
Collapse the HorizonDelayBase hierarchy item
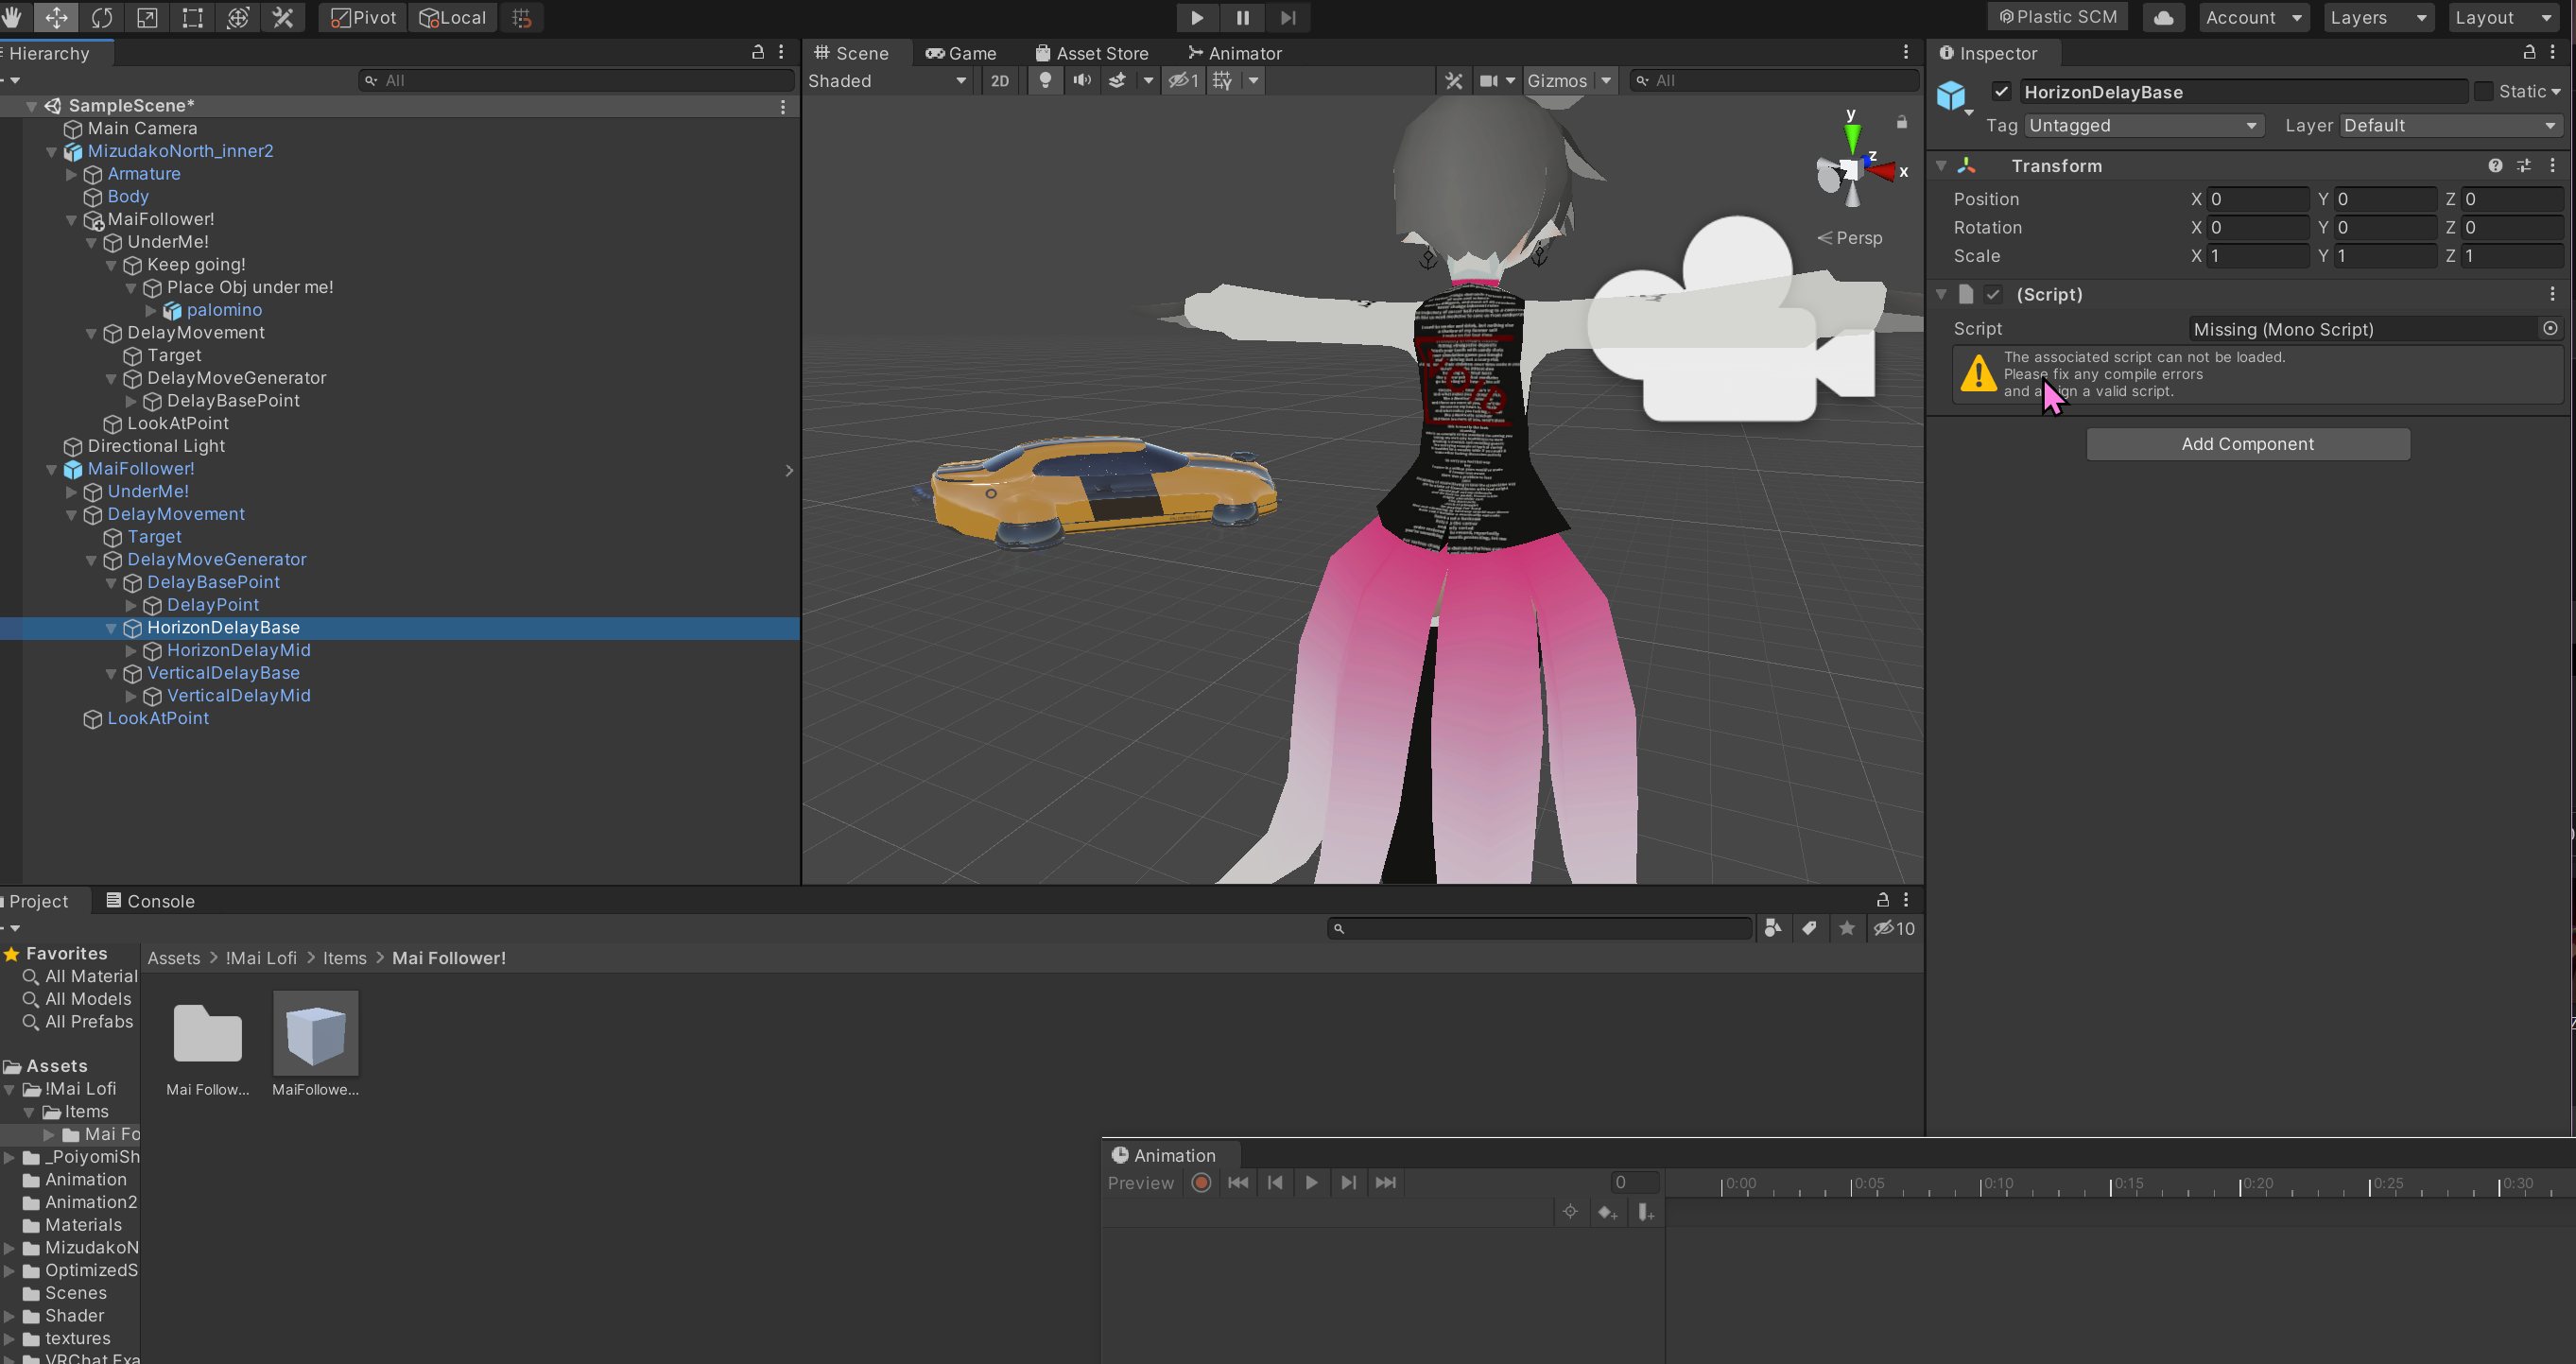click(111, 628)
